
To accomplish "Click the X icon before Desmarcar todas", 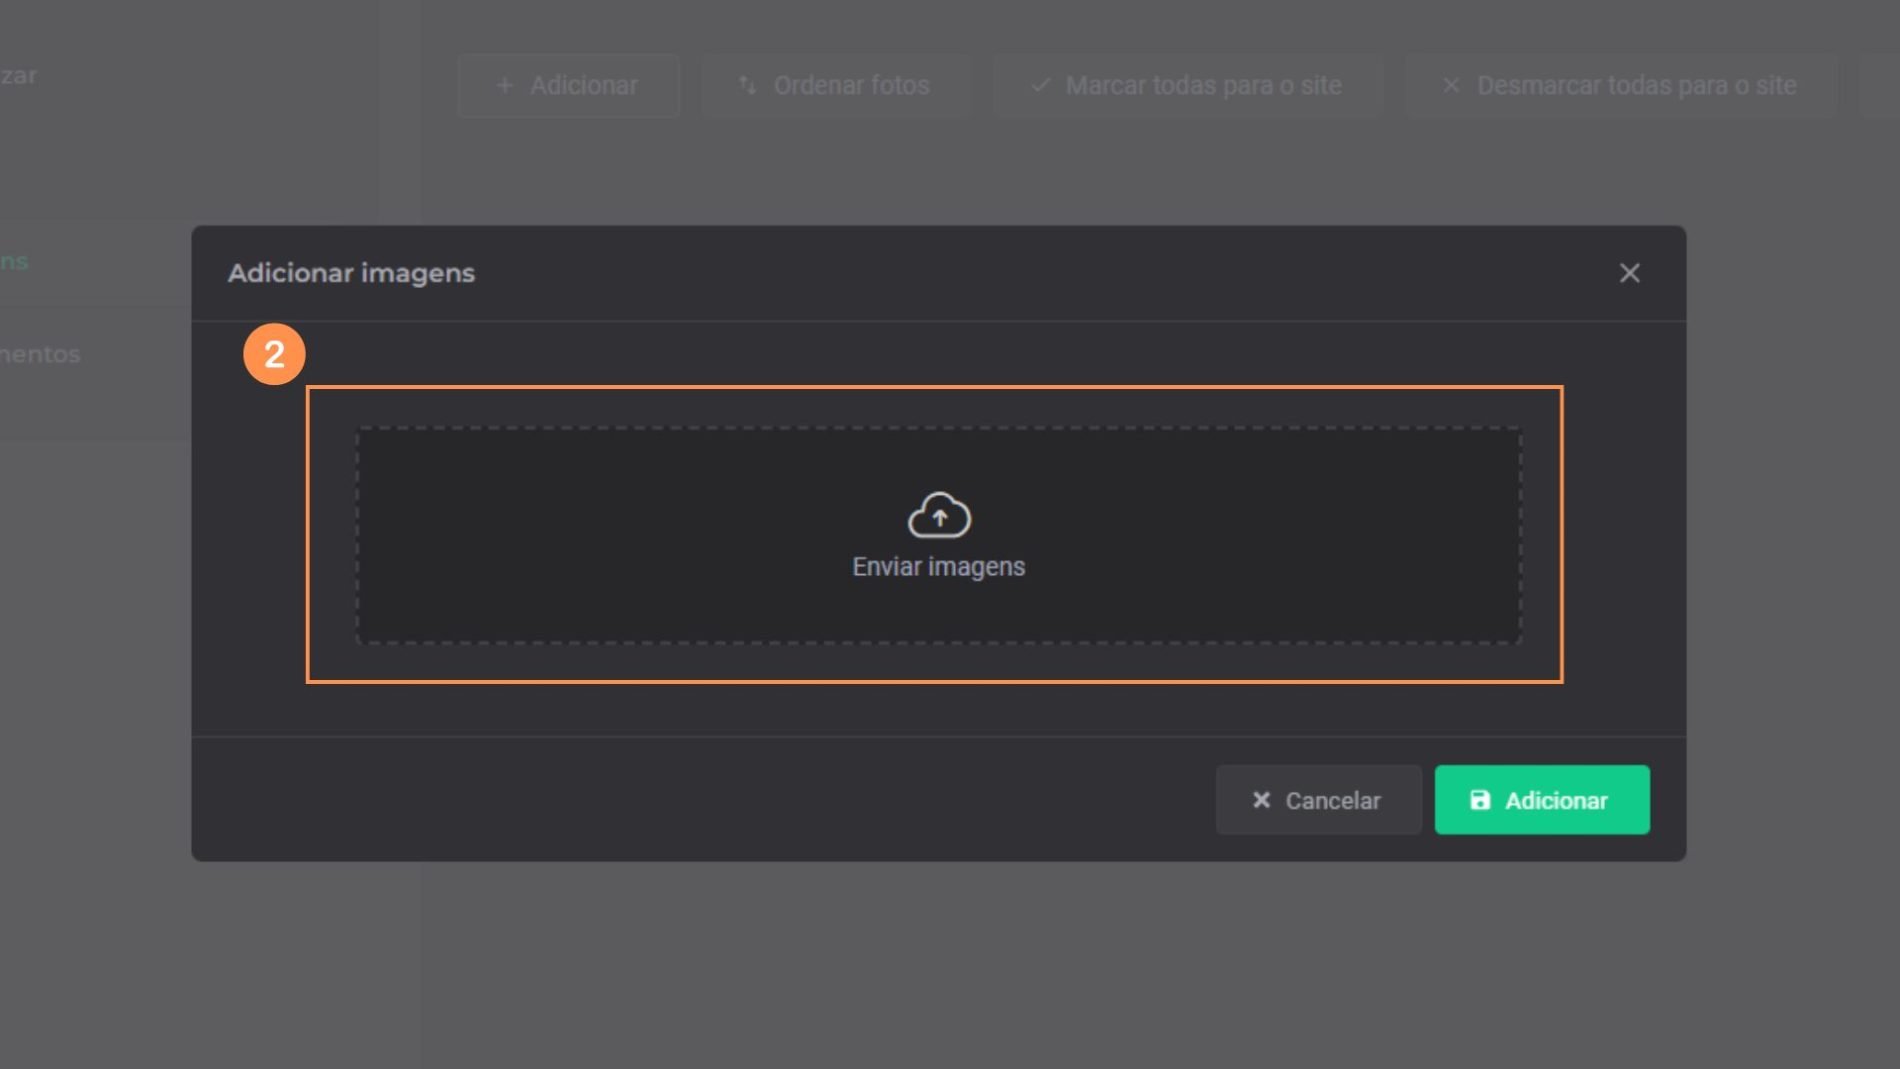I will click(1451, 86).
